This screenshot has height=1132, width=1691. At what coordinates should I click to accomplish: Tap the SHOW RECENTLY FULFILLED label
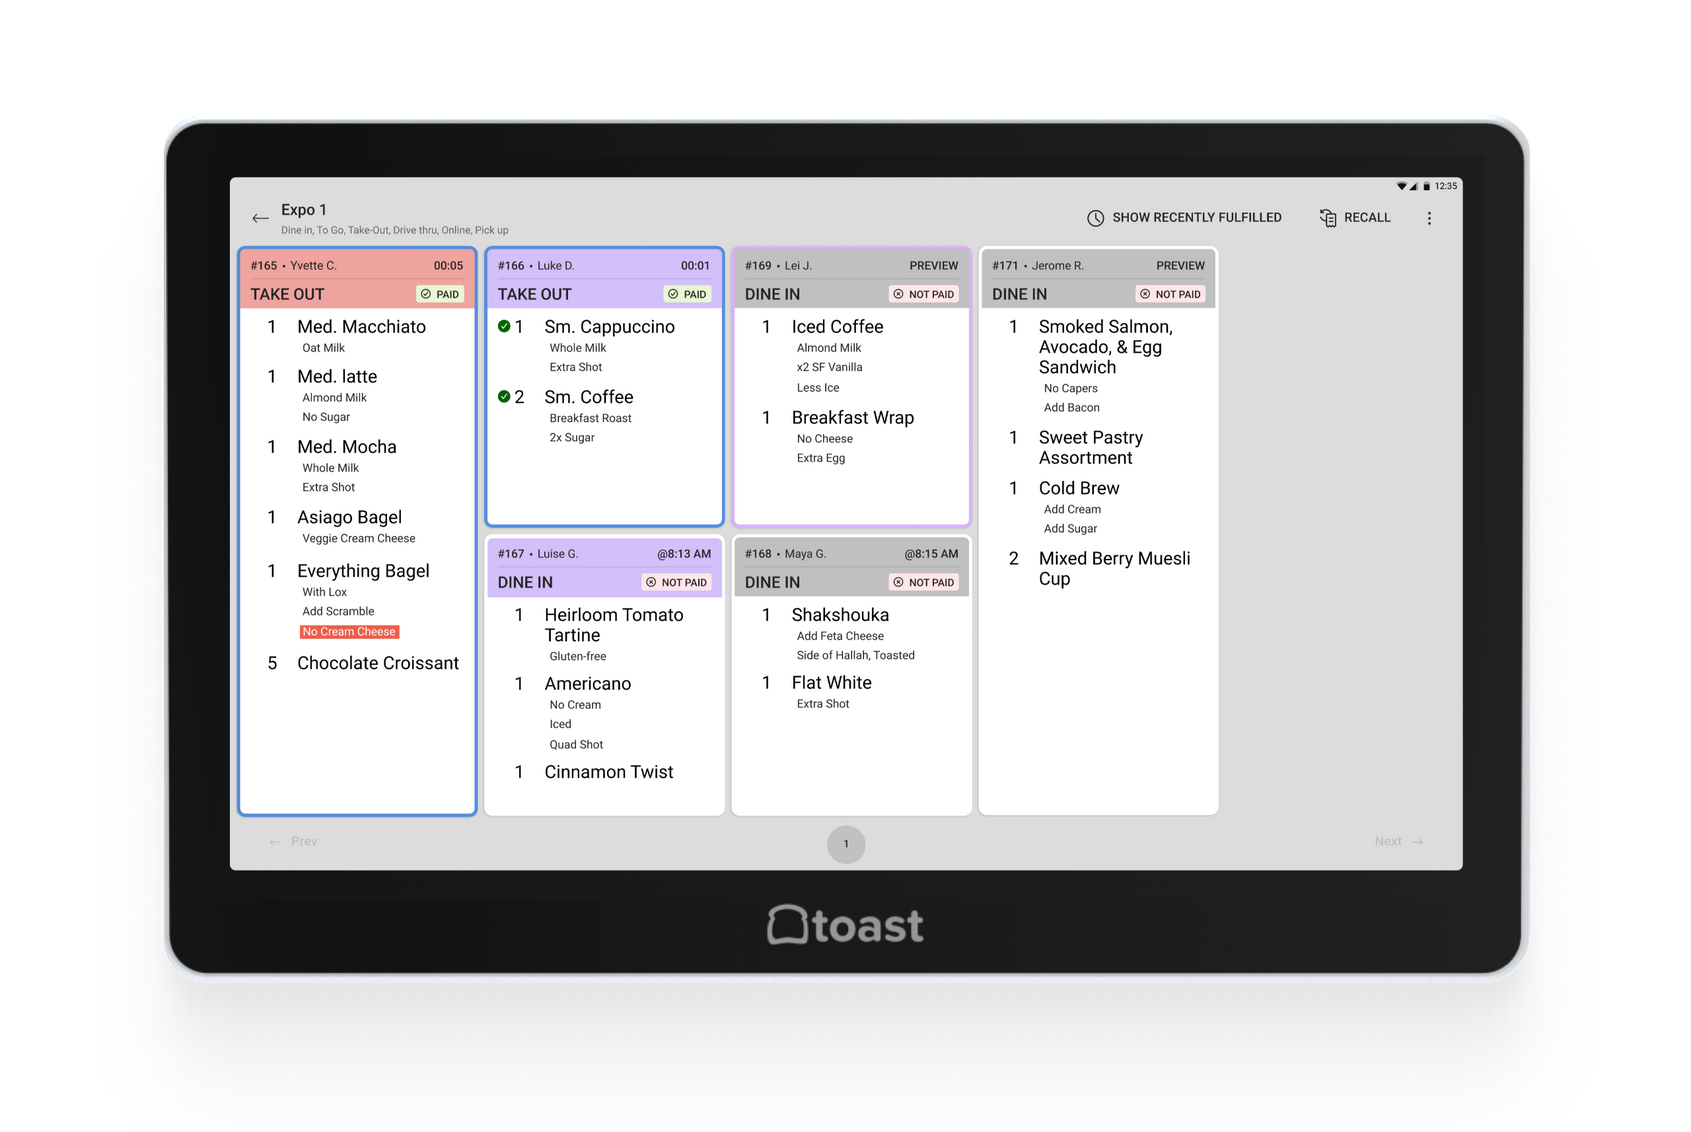[x=1196, y=218]
